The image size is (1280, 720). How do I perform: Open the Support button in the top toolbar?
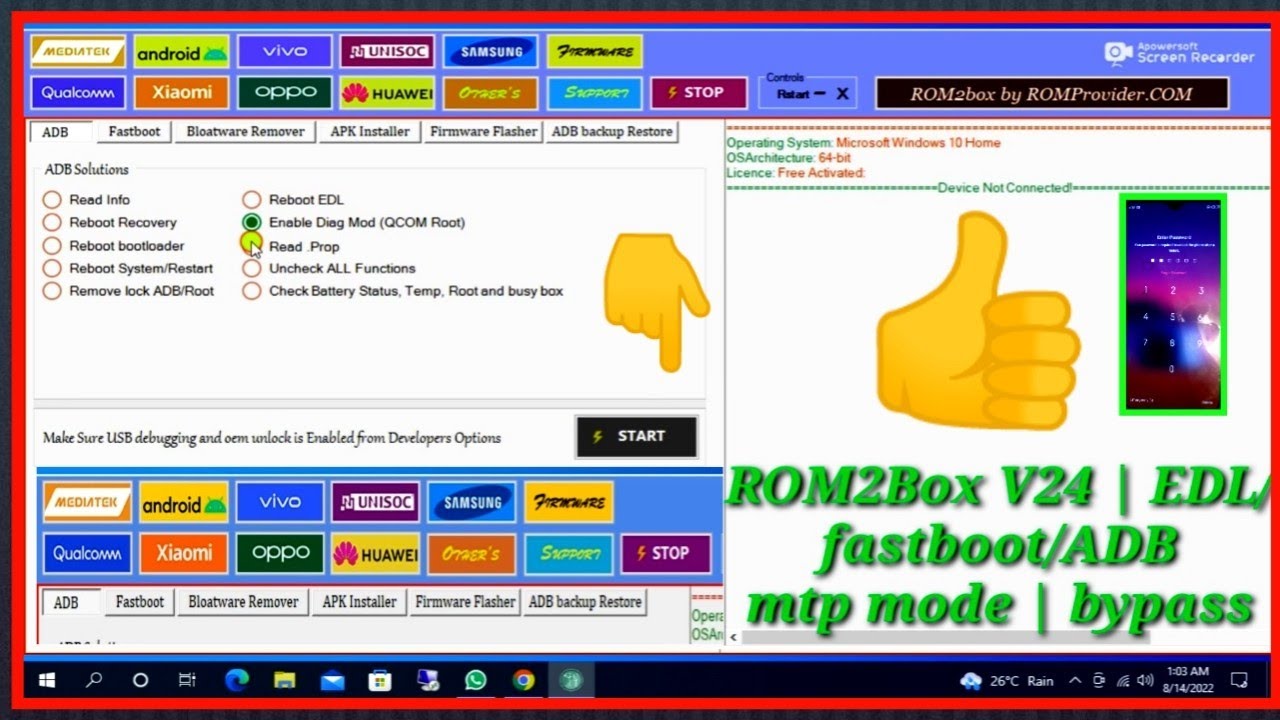595,93
